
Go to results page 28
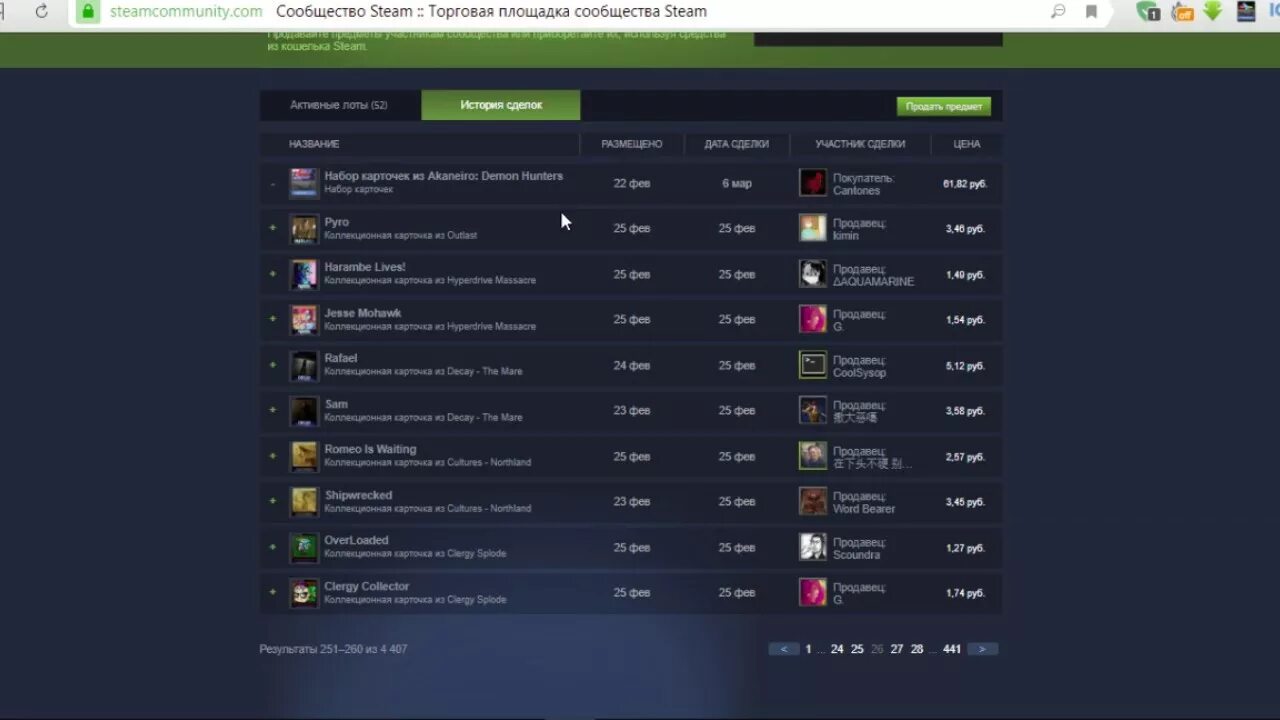(x=917, y=649)
